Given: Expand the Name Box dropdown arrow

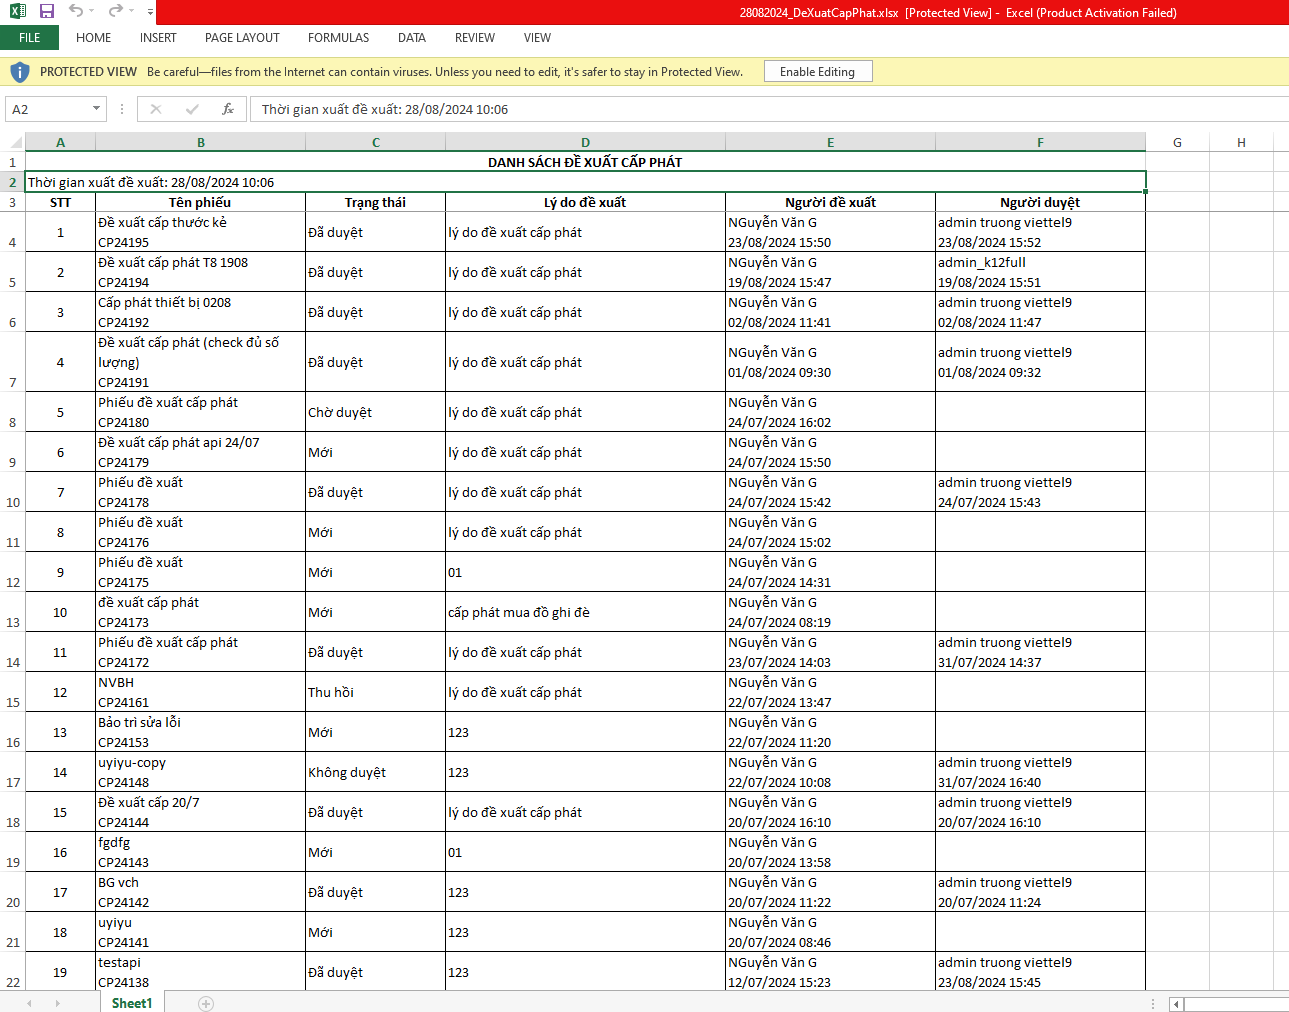Looking at the screenshot, I should tap(97, 109).
